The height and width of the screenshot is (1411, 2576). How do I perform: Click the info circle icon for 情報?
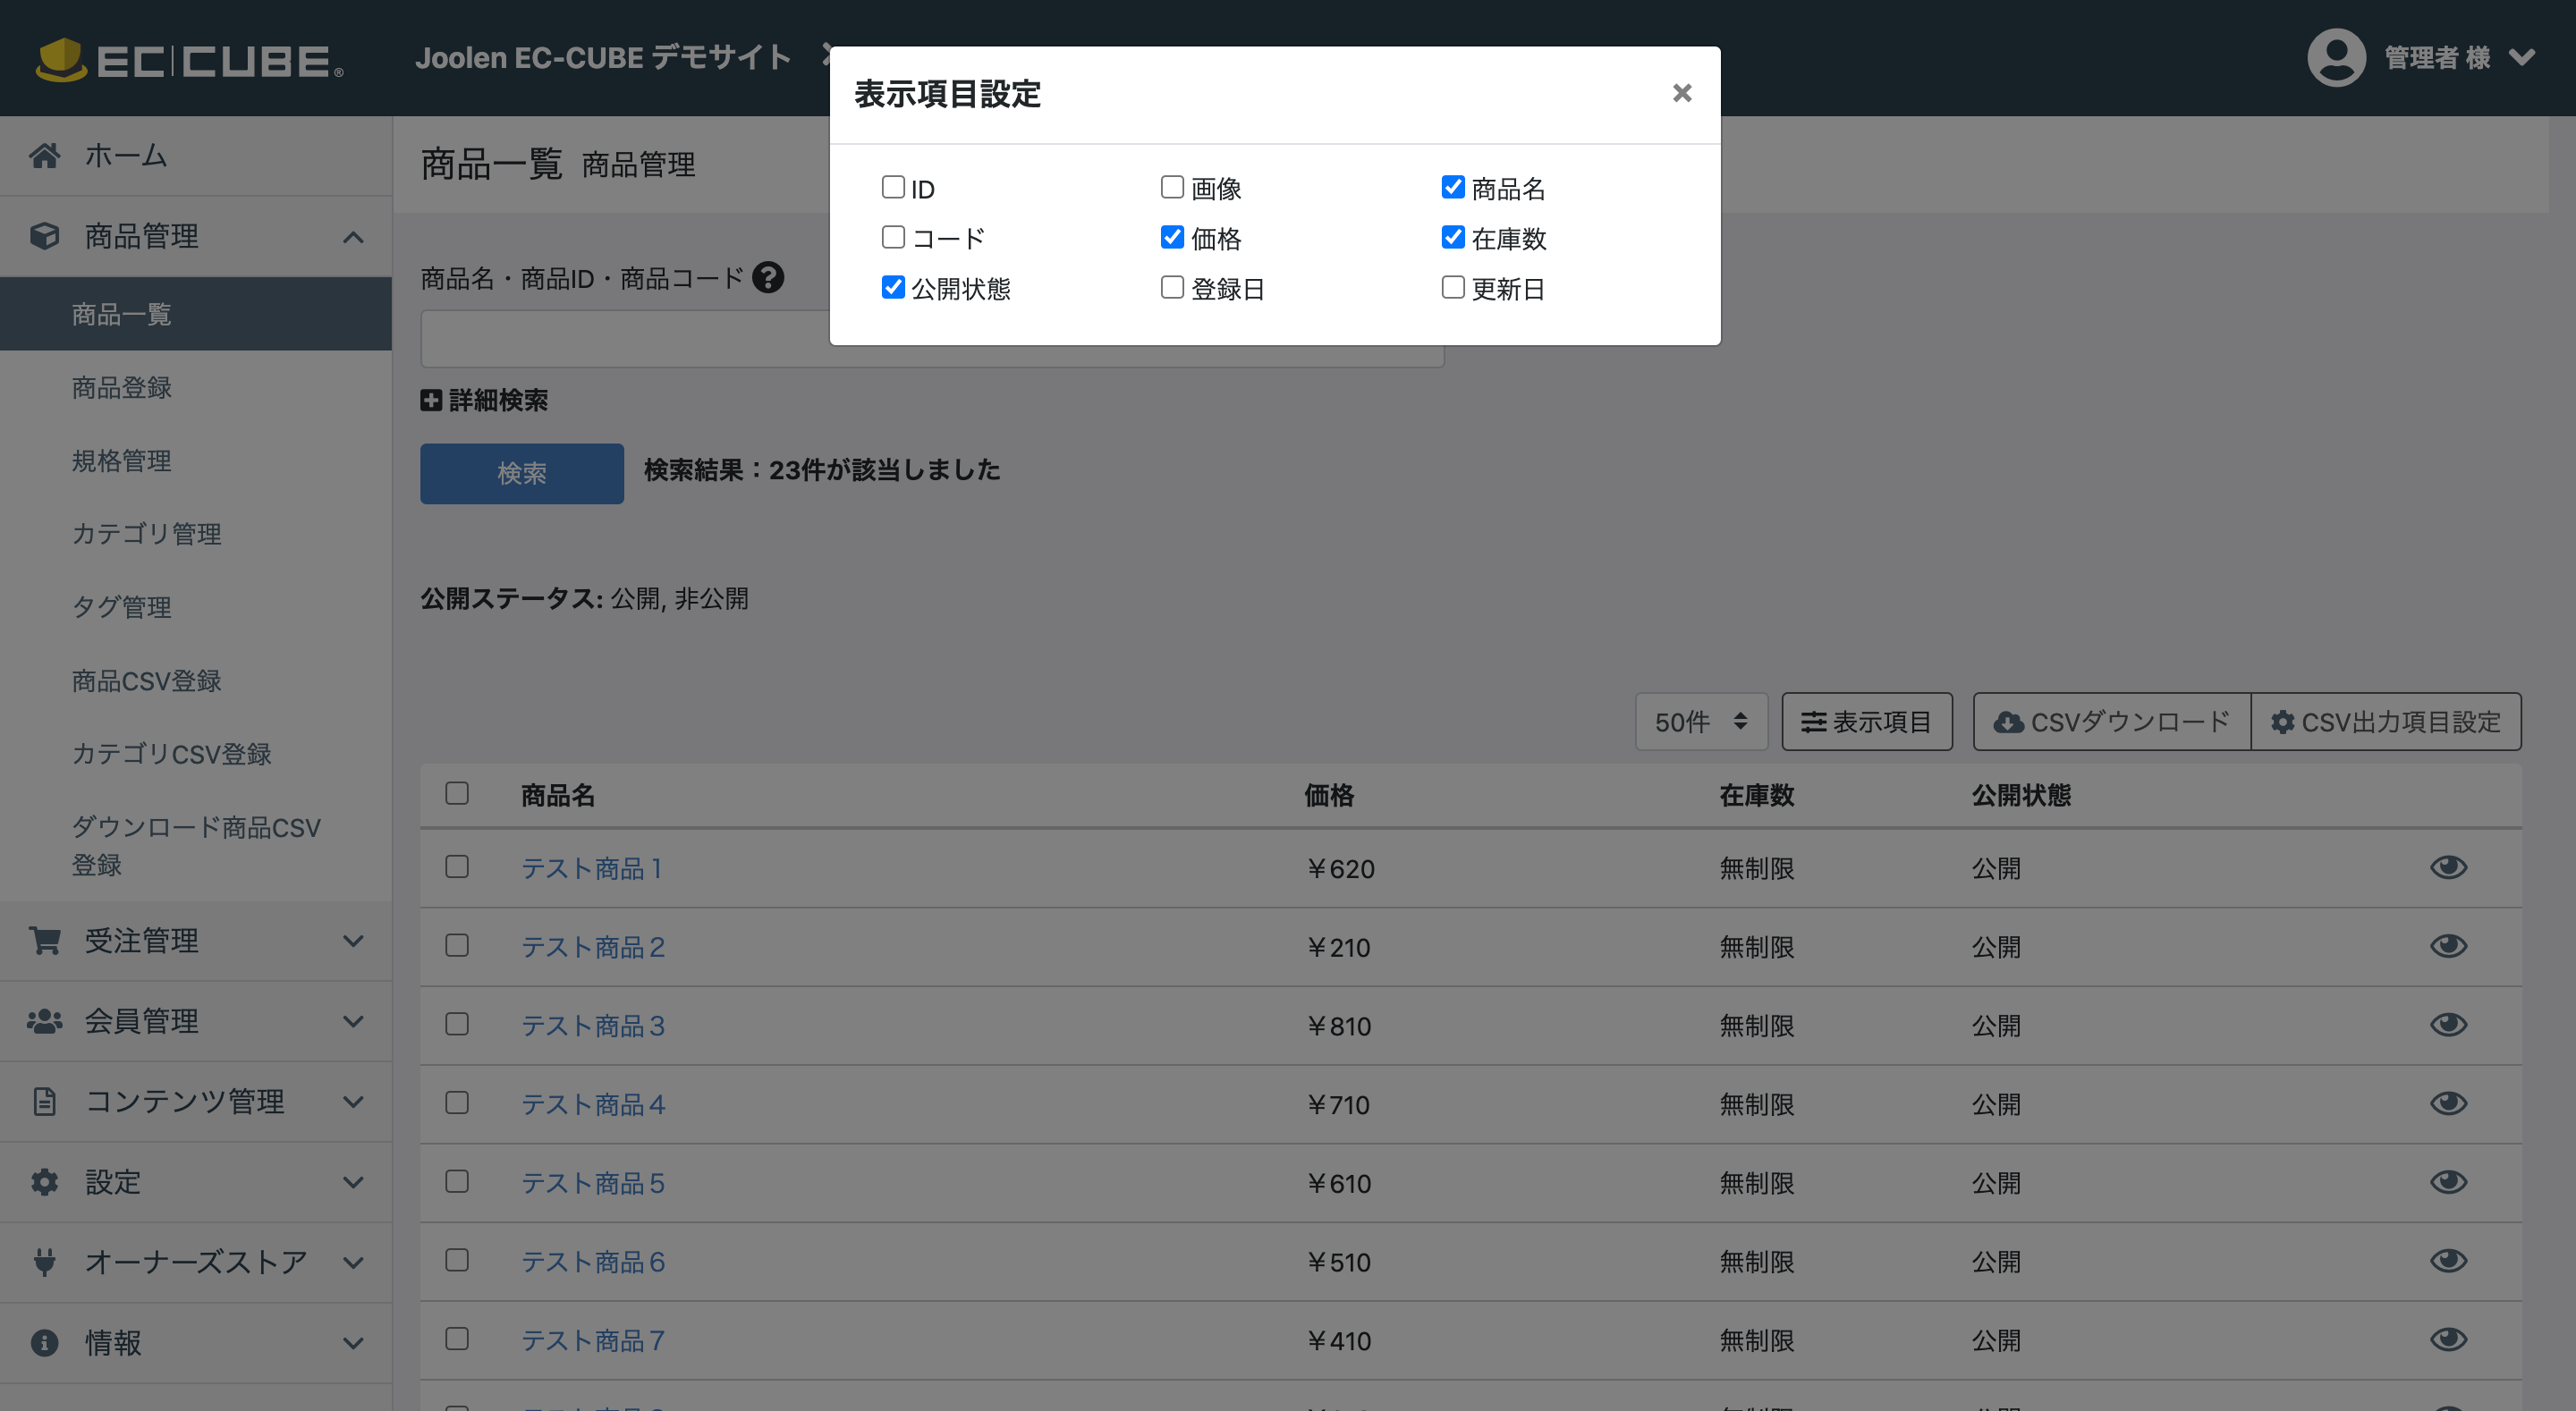tap(44, 1342)
